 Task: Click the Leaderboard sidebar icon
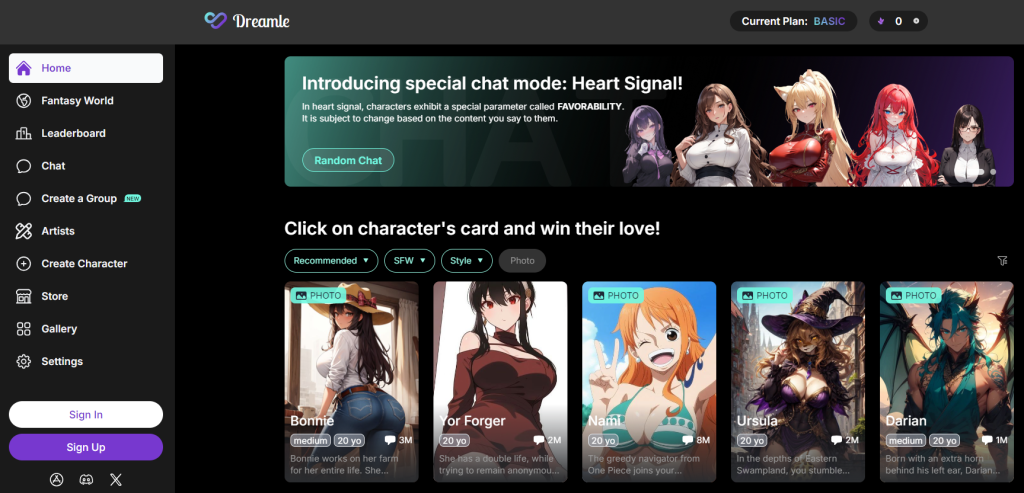tap(24, 133)
